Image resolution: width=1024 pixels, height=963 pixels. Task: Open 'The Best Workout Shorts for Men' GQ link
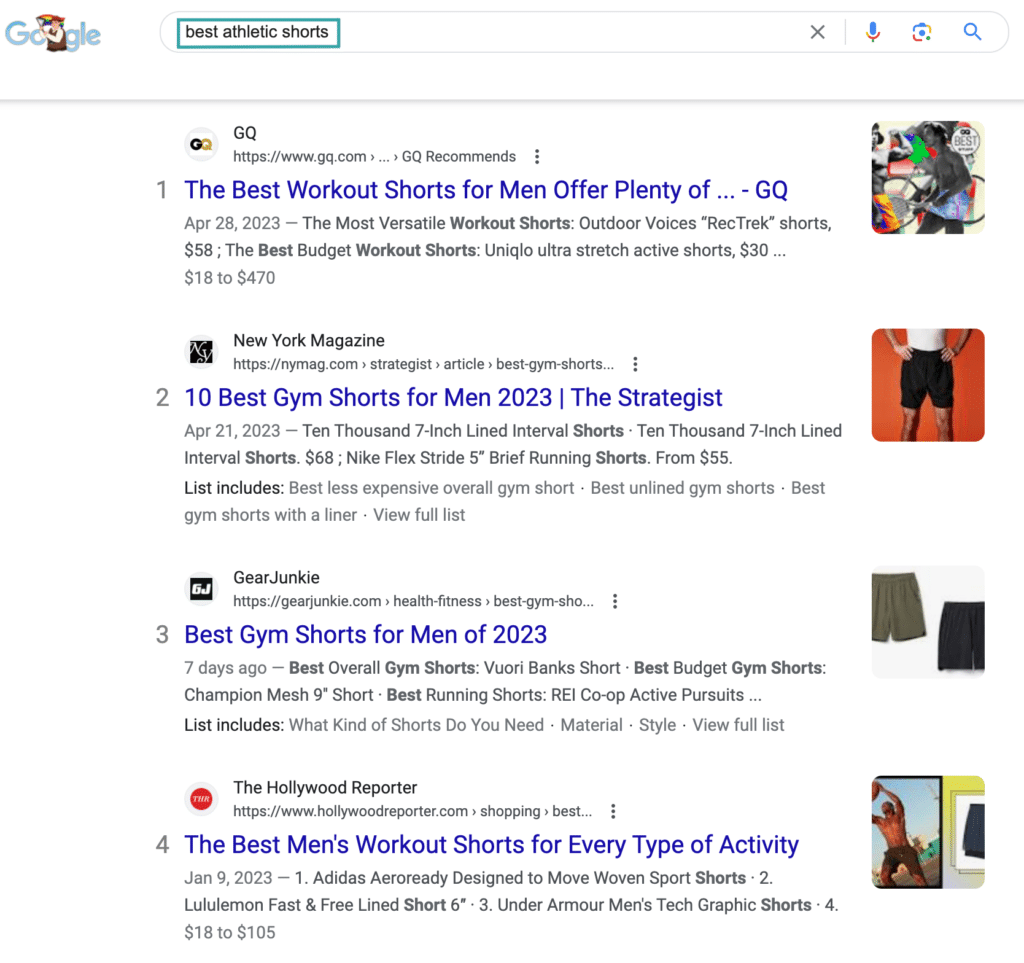coord(486,190)
